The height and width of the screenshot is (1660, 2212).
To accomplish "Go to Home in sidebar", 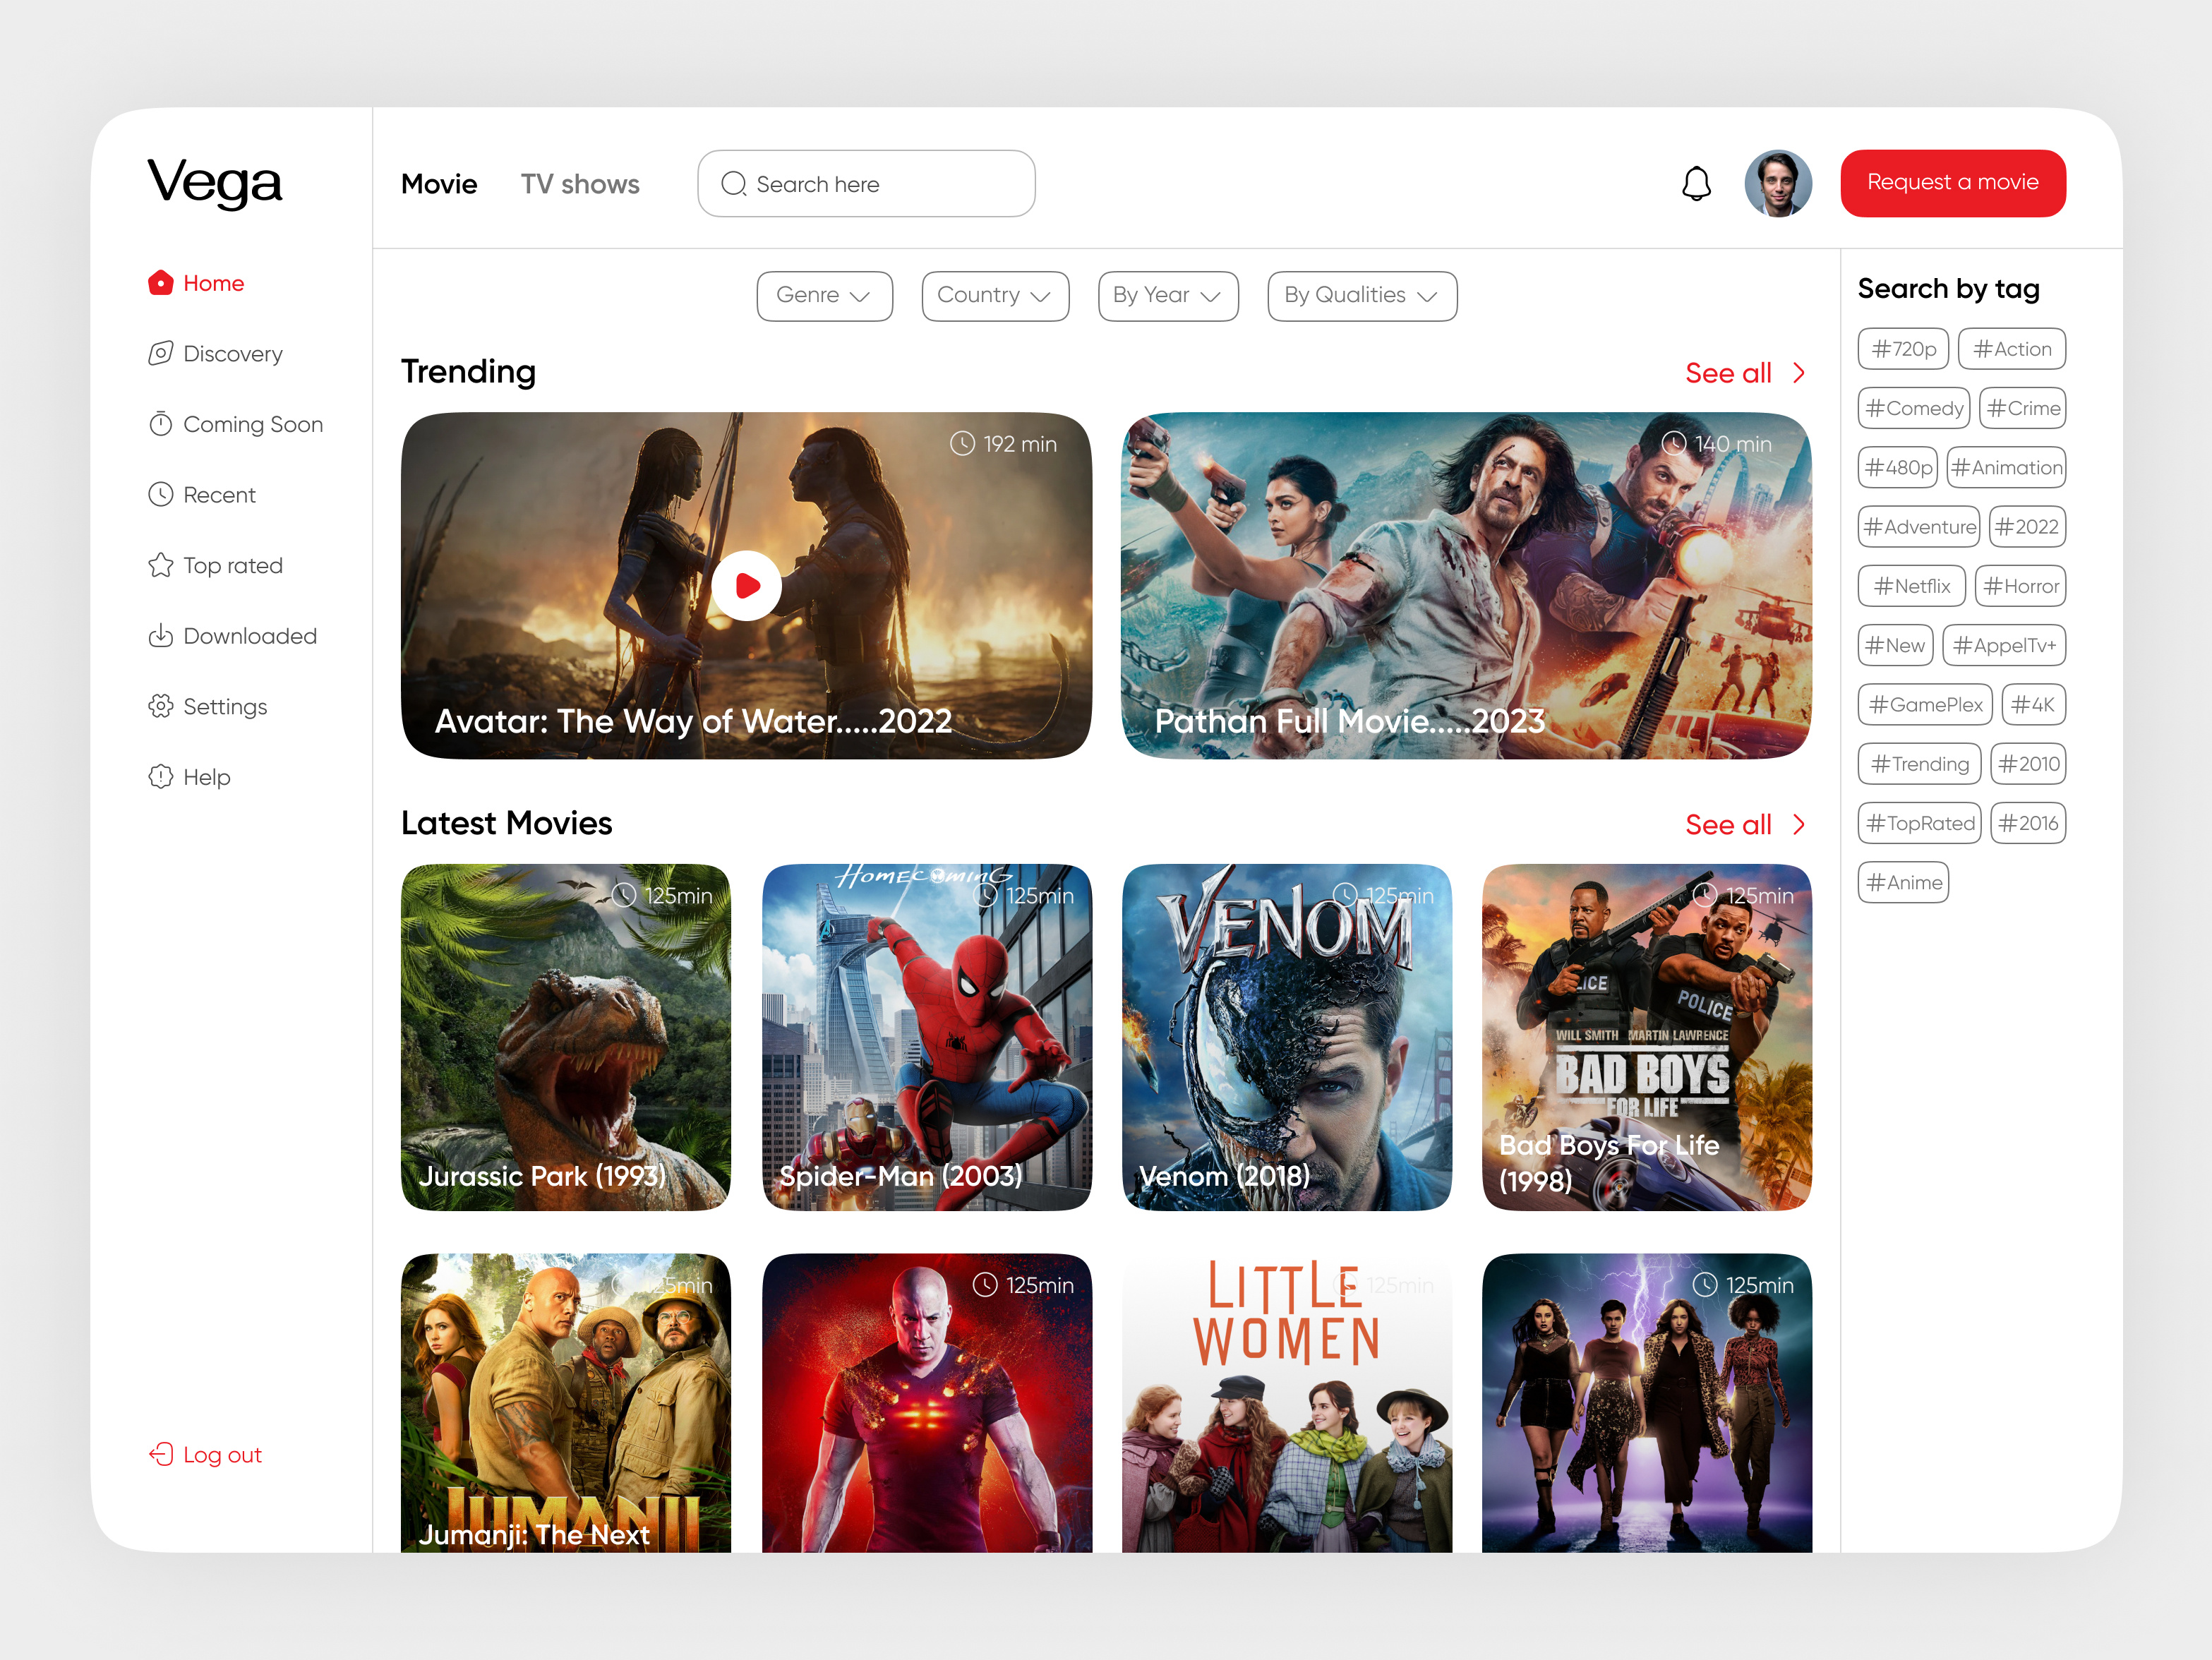I will click(x=196, y=283).
